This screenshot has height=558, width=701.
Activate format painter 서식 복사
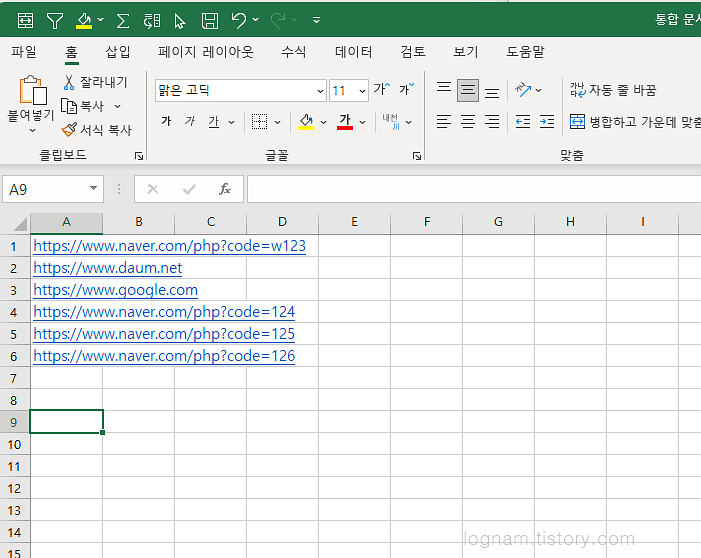coord(97,130)
